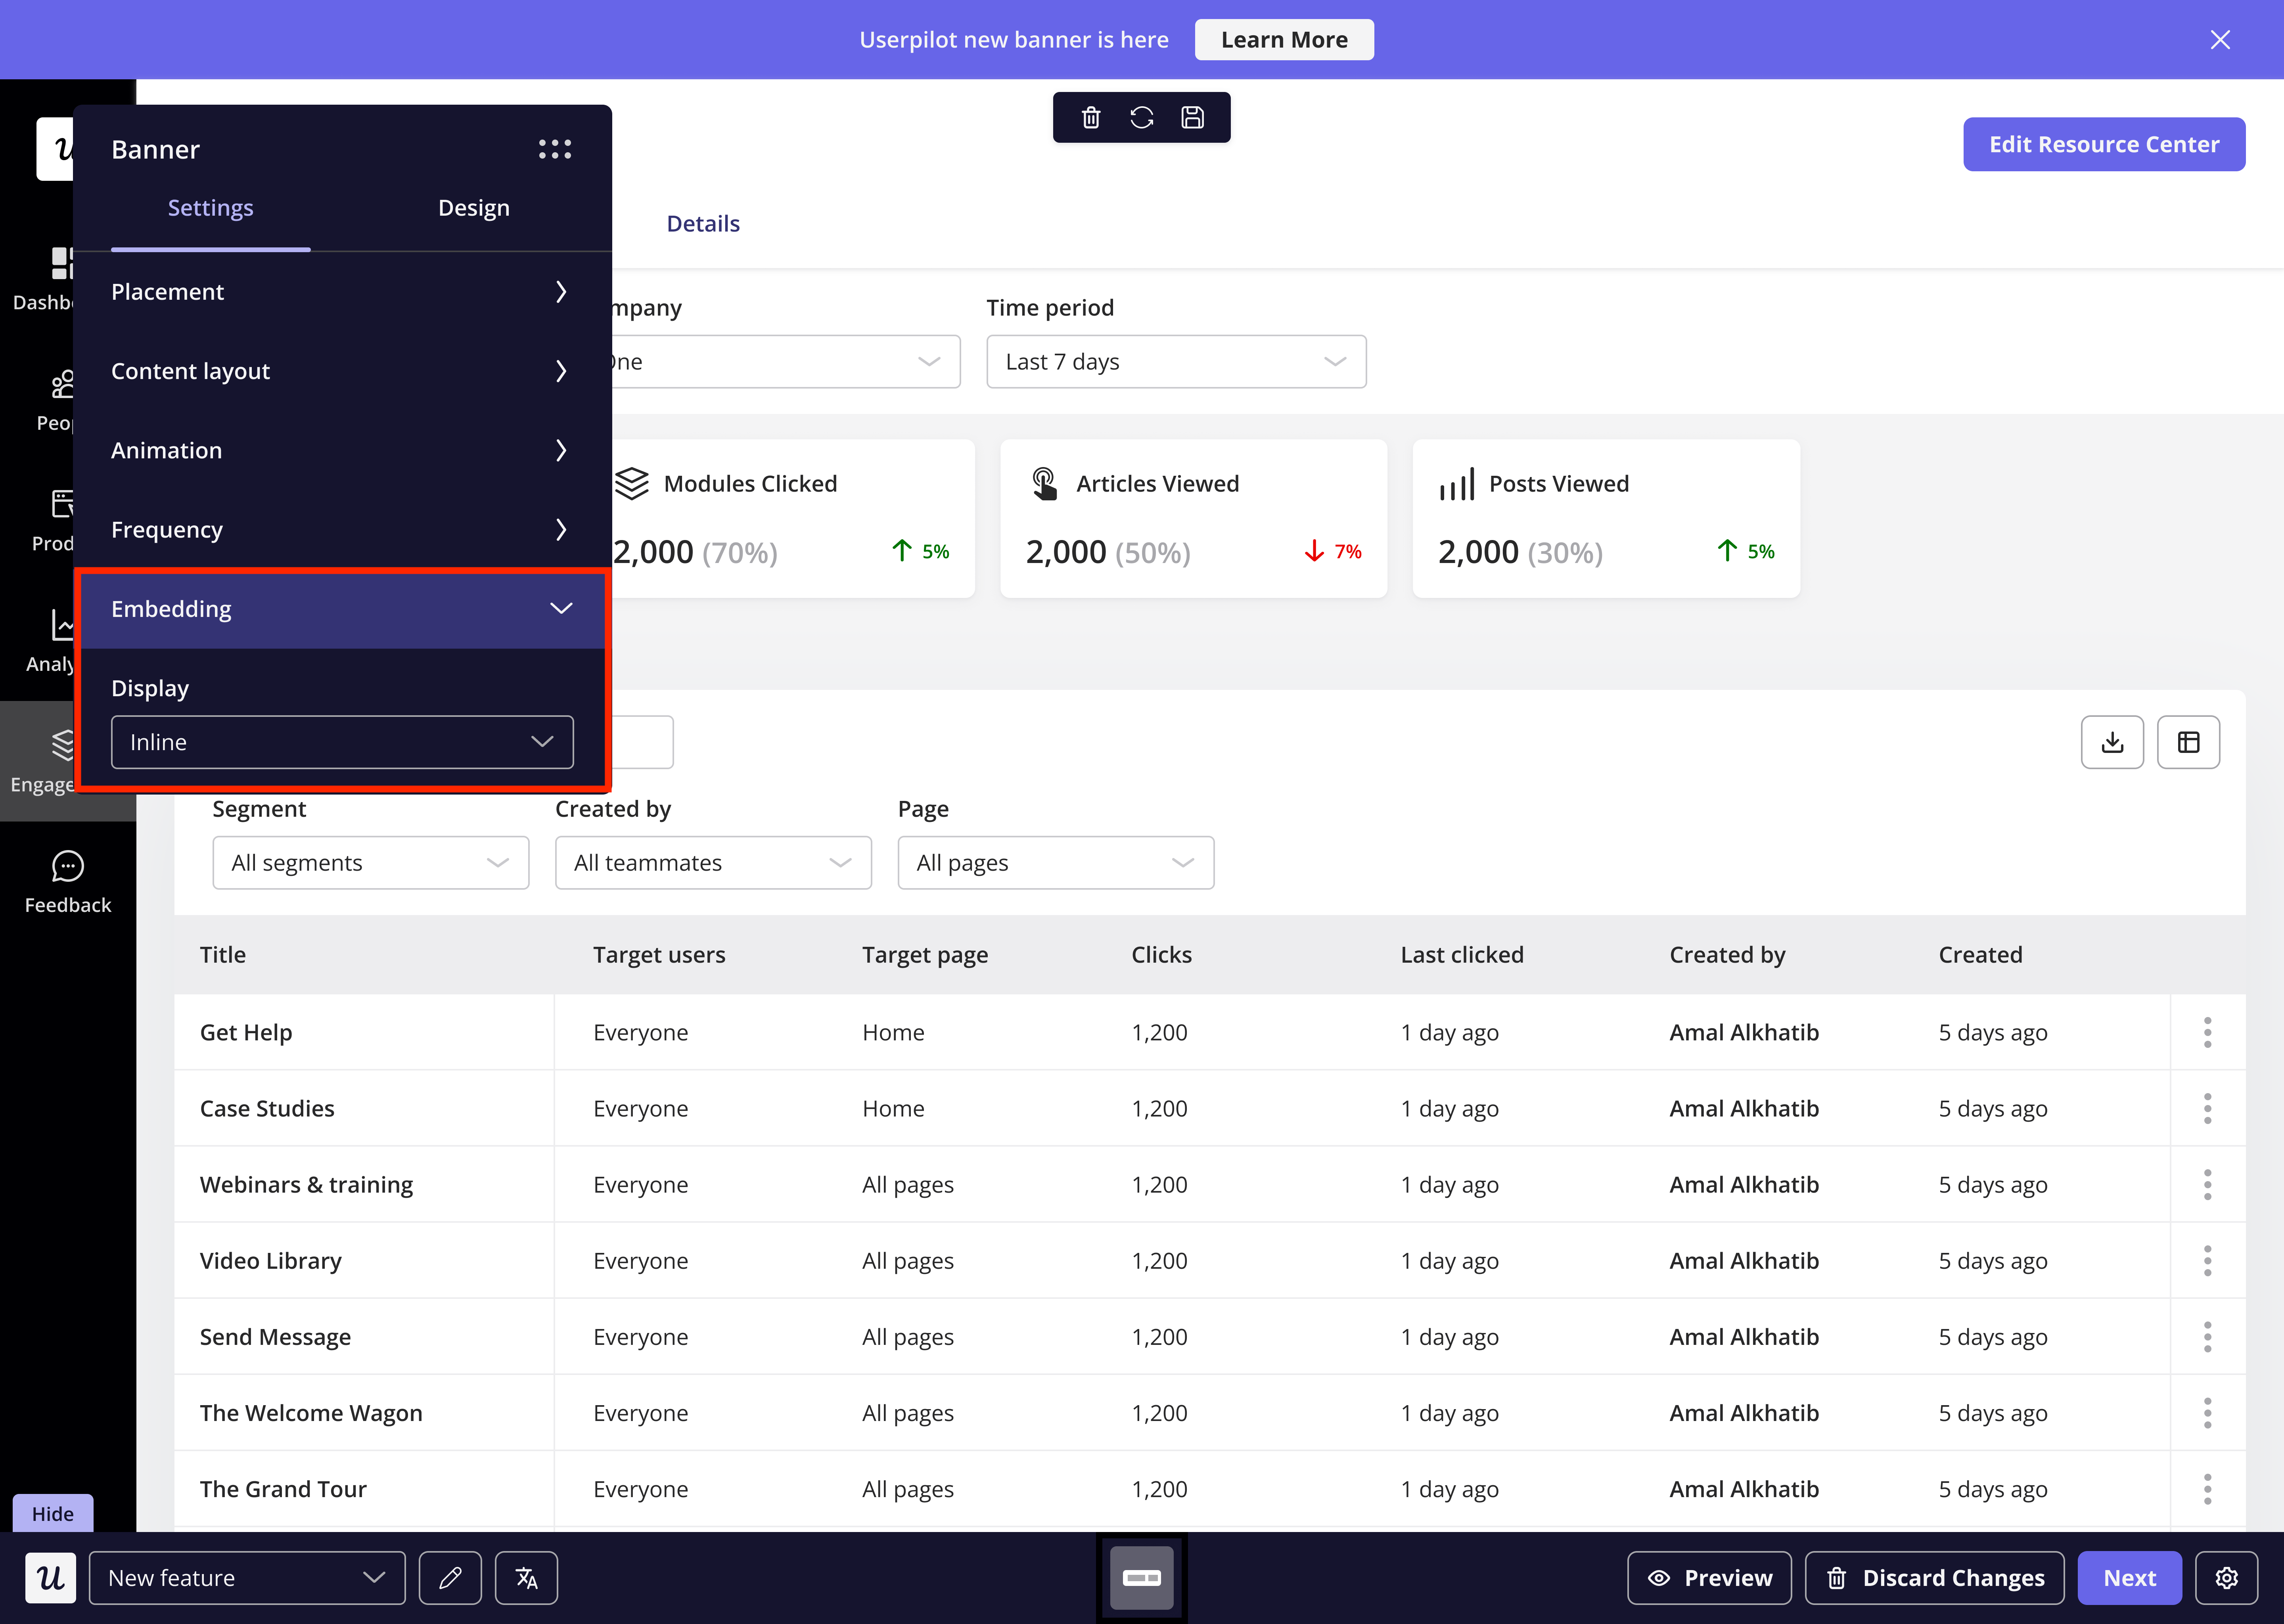Open the New feature dropdown in bottom bar
This screenshot has height=1624, width=2284.
(x=247, y=1578)
